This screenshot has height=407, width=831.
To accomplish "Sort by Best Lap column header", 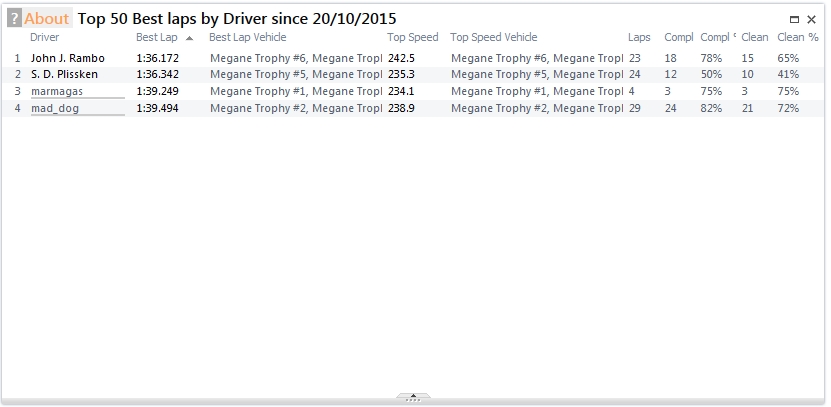I will [x=157, y=37].
